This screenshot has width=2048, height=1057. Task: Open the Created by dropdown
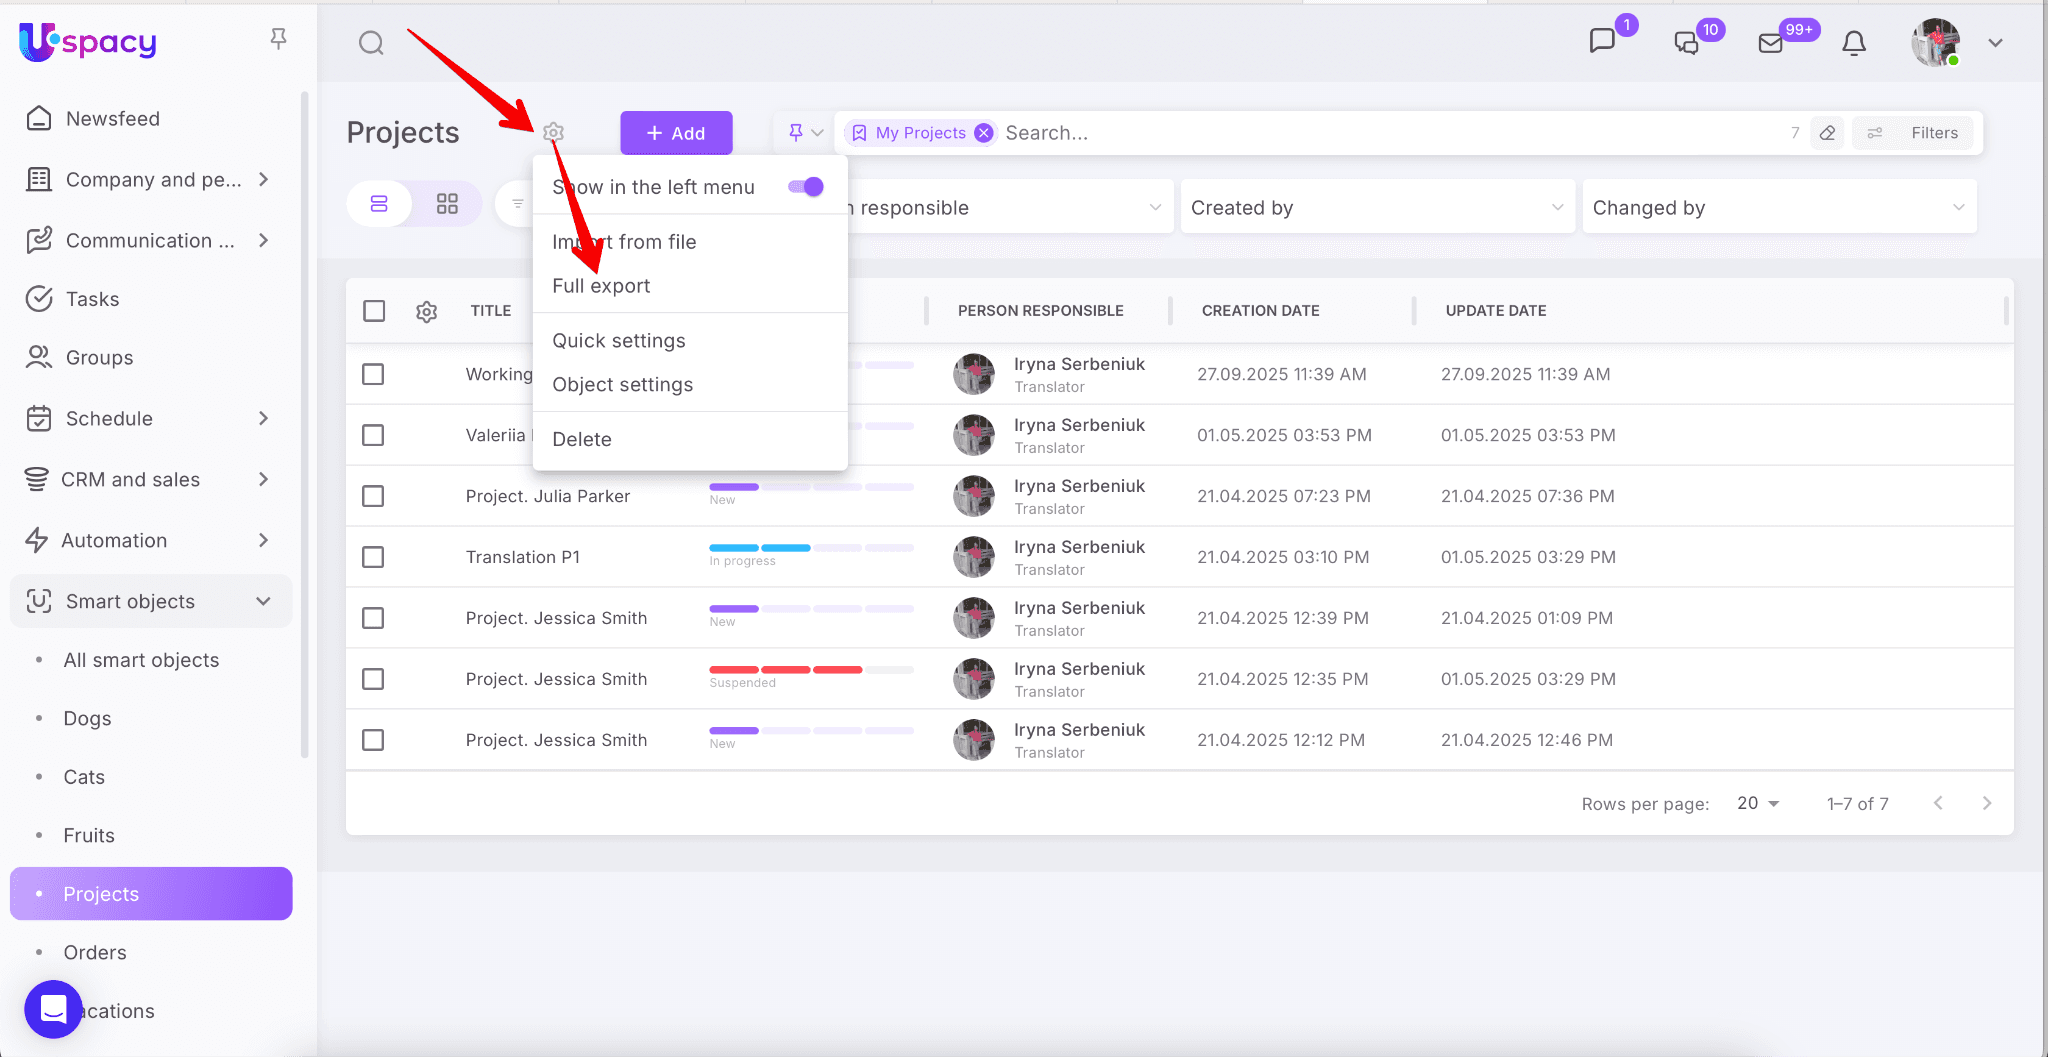[1376, 207]
